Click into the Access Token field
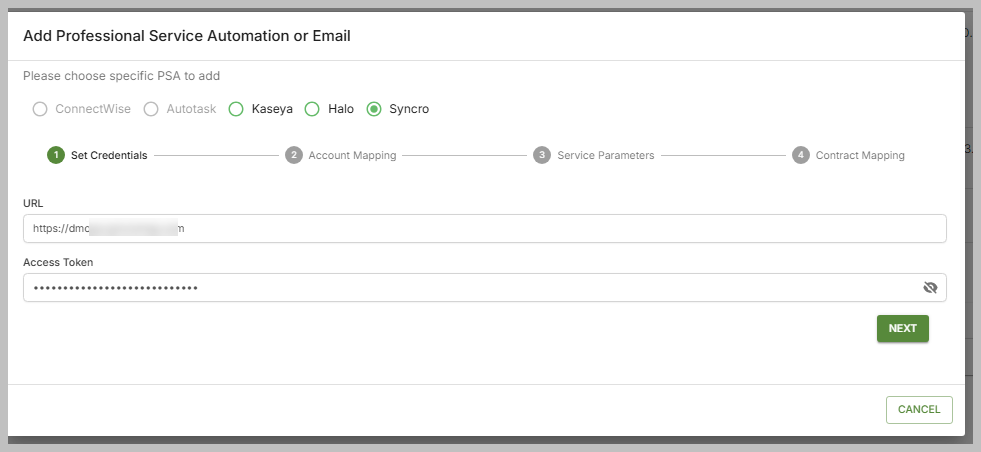The width and height of the screenshot is (981, 452). (x=485, y=287)
